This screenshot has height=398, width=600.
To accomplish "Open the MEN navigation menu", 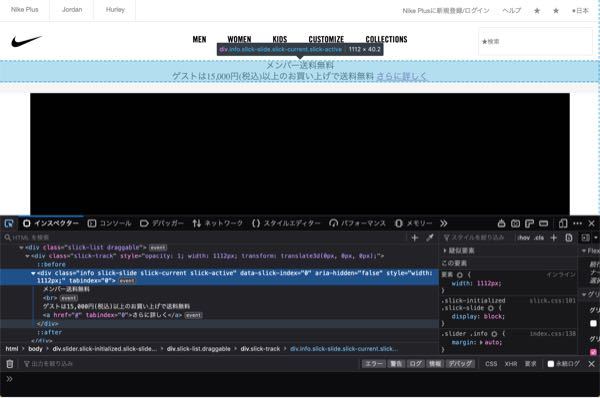I will point(199,39).
